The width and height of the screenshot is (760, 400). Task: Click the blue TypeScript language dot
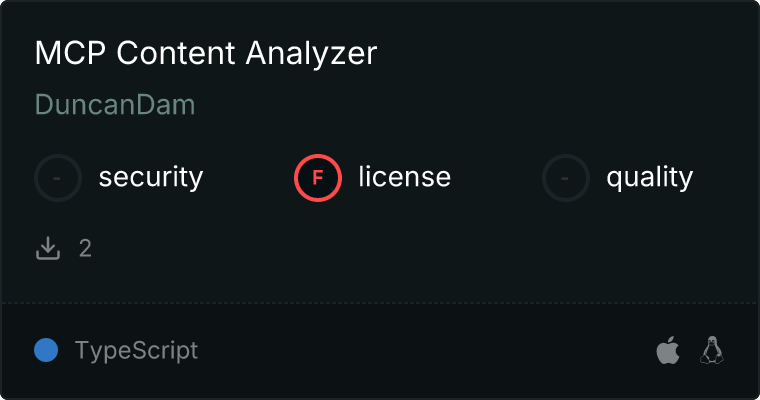click(46, 350)
